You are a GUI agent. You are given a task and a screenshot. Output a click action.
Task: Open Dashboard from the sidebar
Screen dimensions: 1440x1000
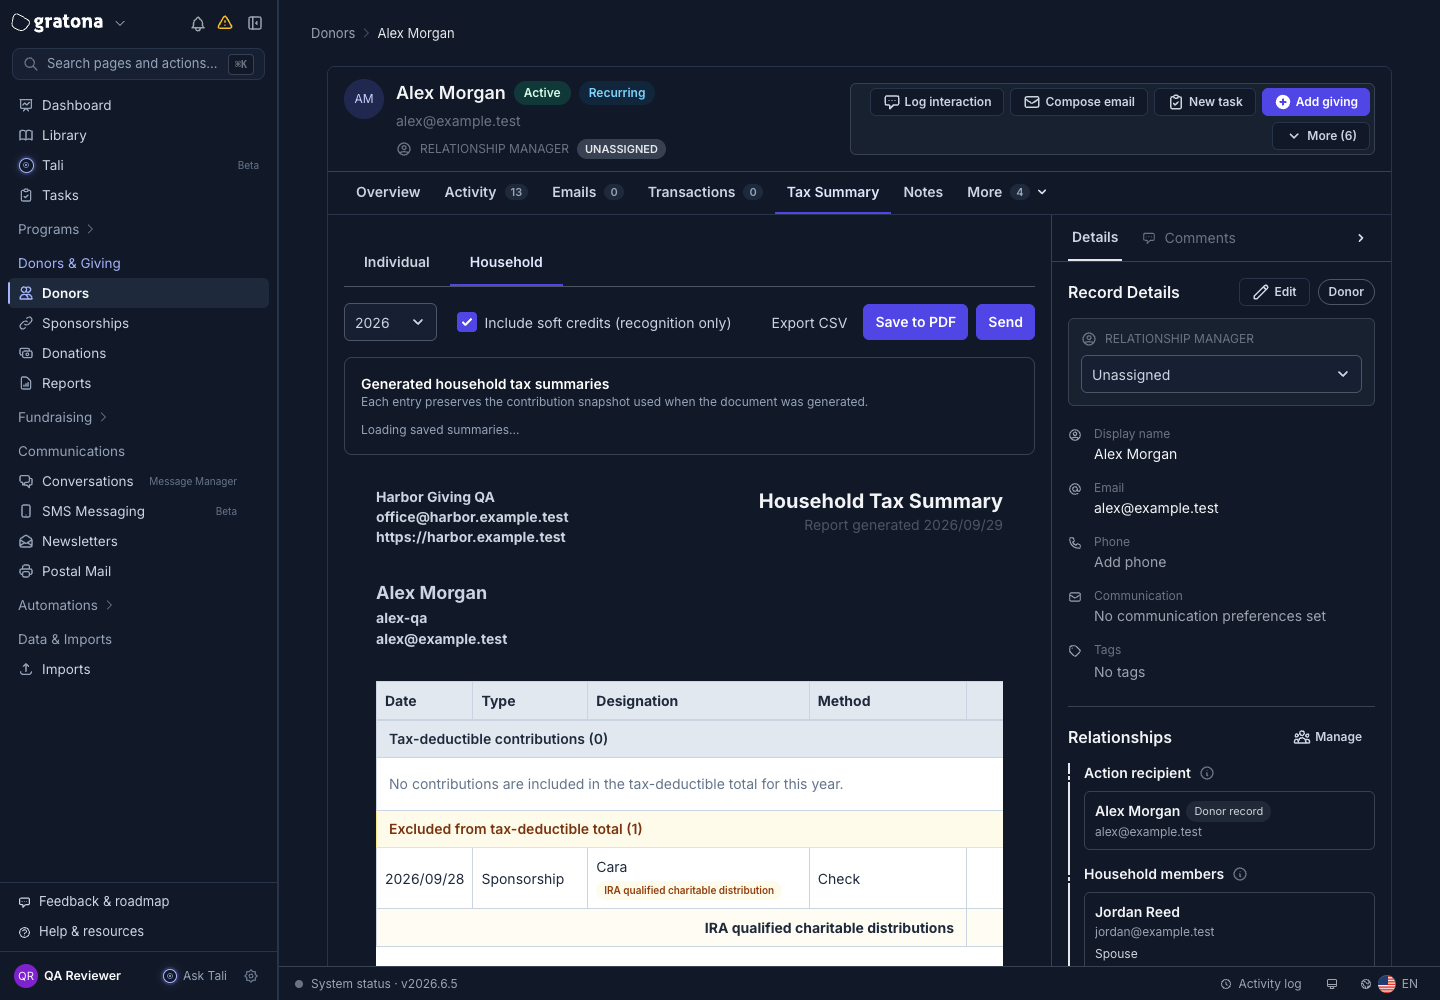138,105
